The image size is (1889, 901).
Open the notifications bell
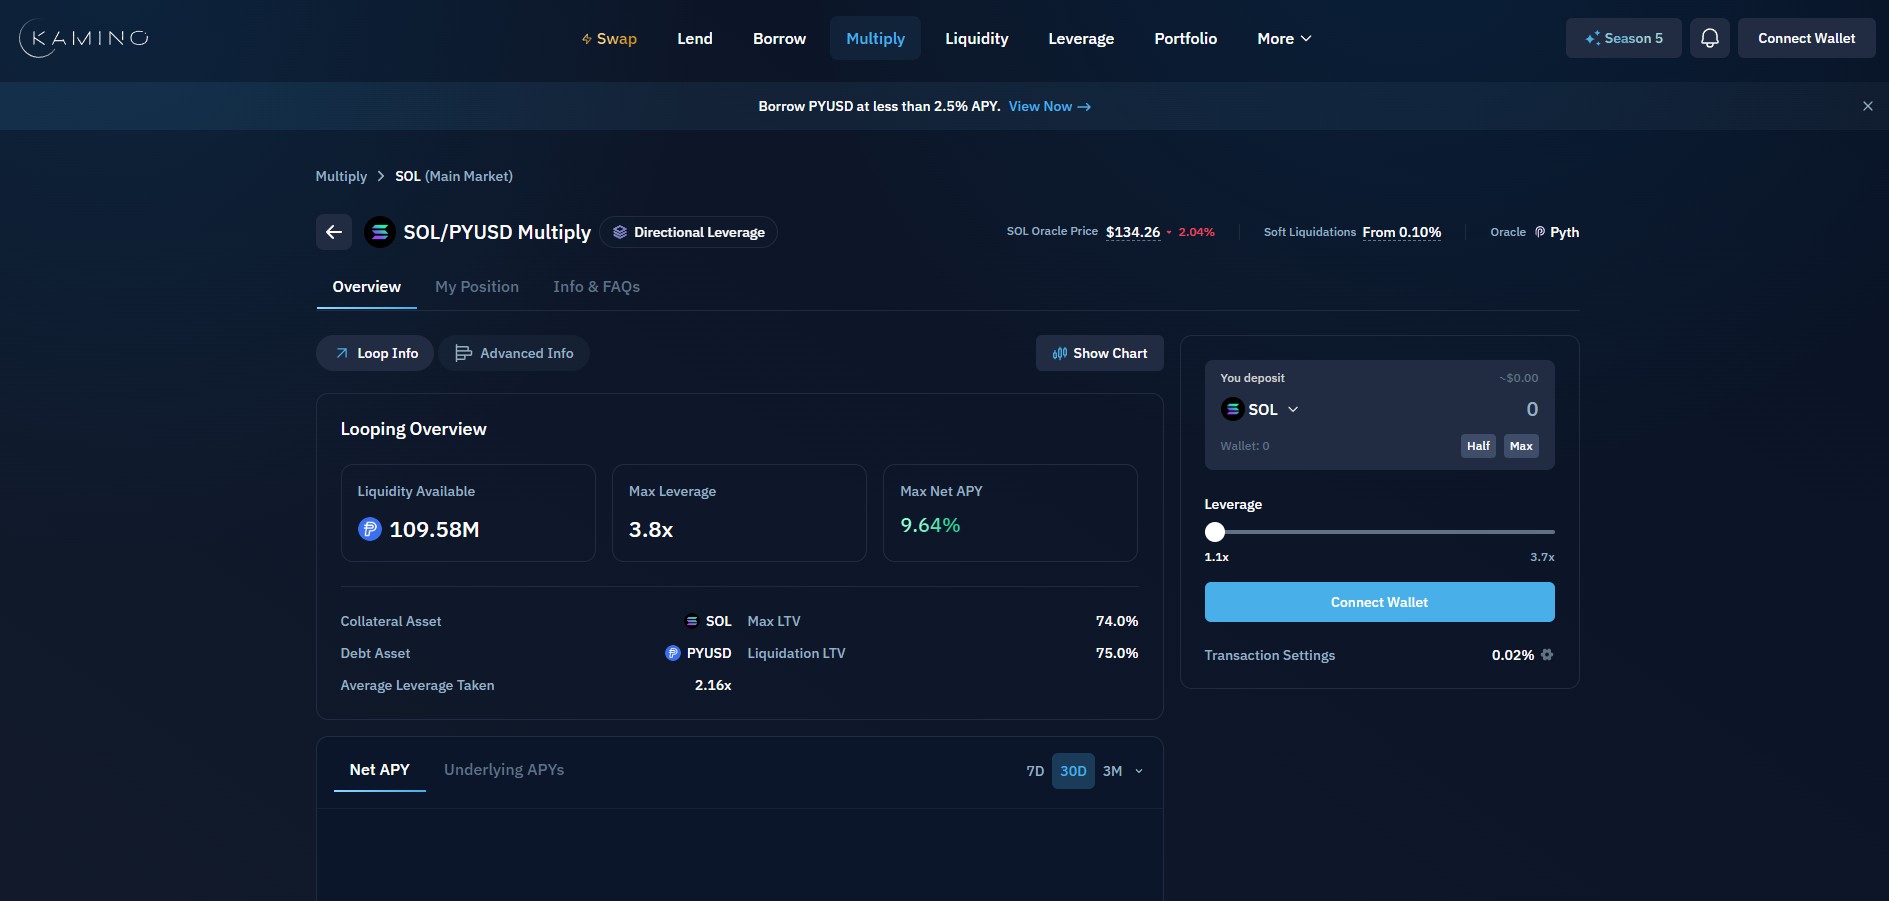[1709, 38]
